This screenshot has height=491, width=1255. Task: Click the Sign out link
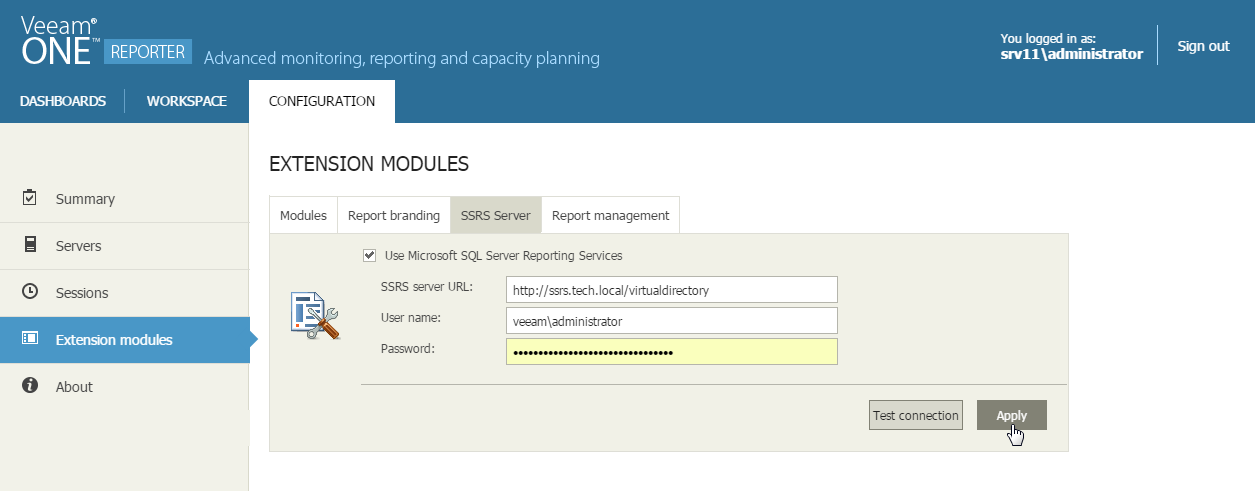1203,46
